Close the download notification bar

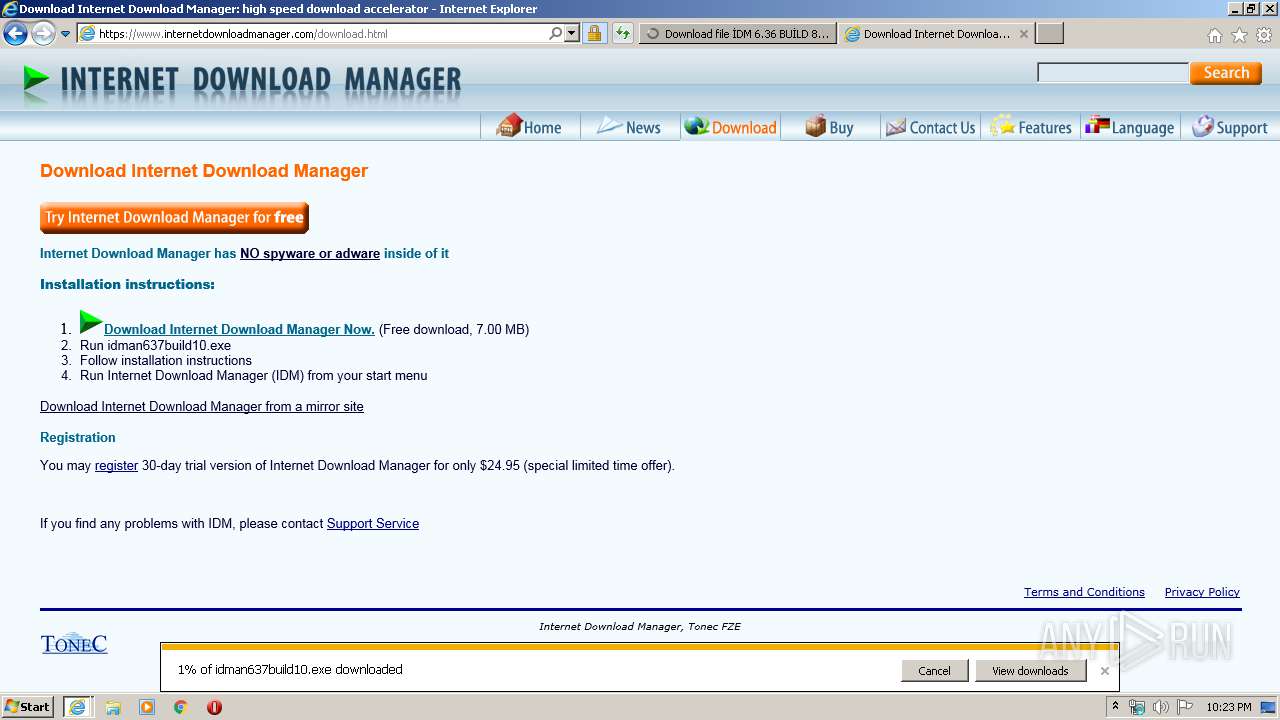pyautogui.click(x=1104, y=671)
